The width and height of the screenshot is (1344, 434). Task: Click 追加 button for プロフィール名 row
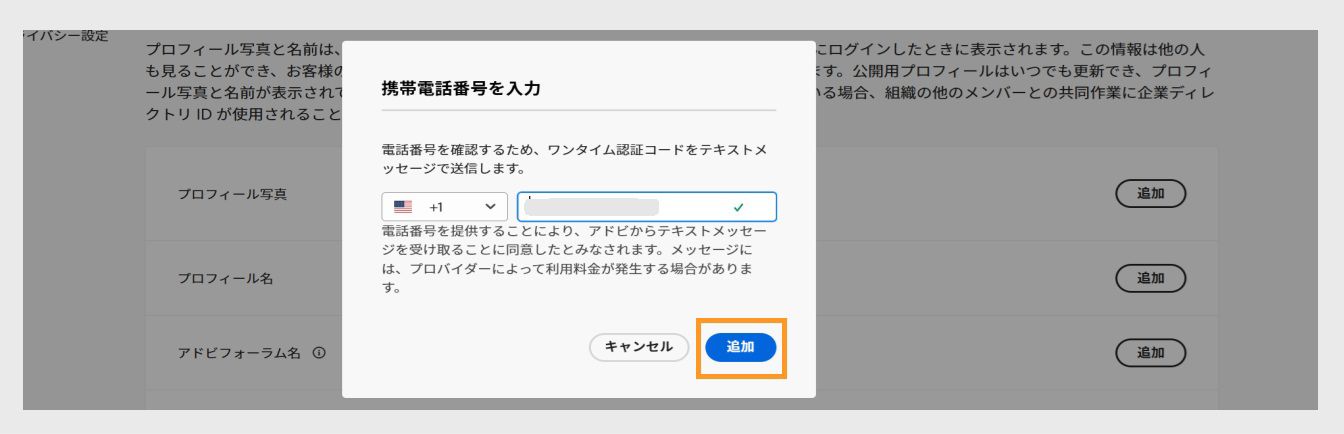click(x=1150, y=278)
